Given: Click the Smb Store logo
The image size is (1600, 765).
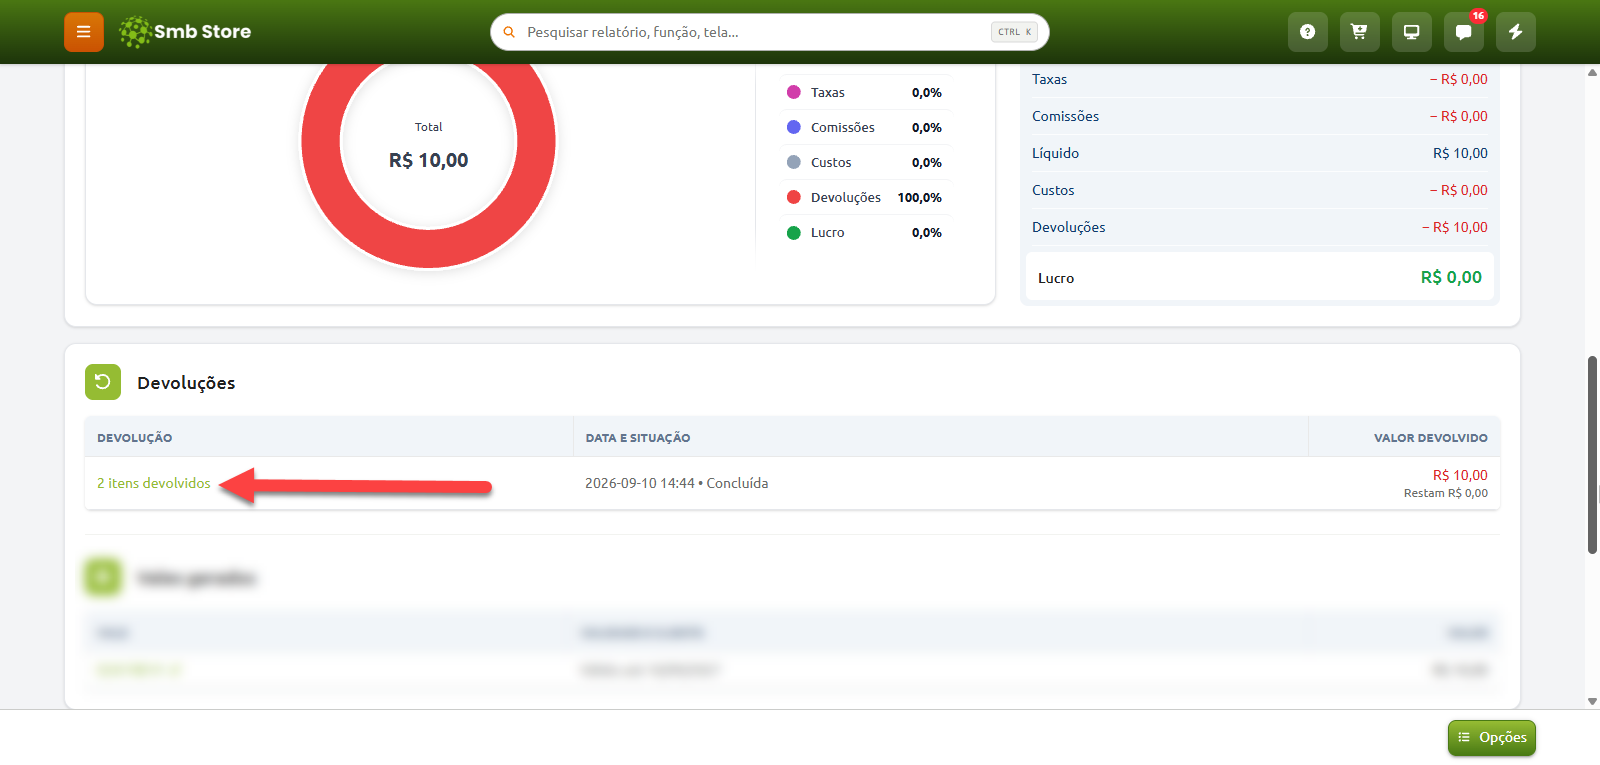Looking at the screenshot, I should pyautogui.click(x=185, y=32).
